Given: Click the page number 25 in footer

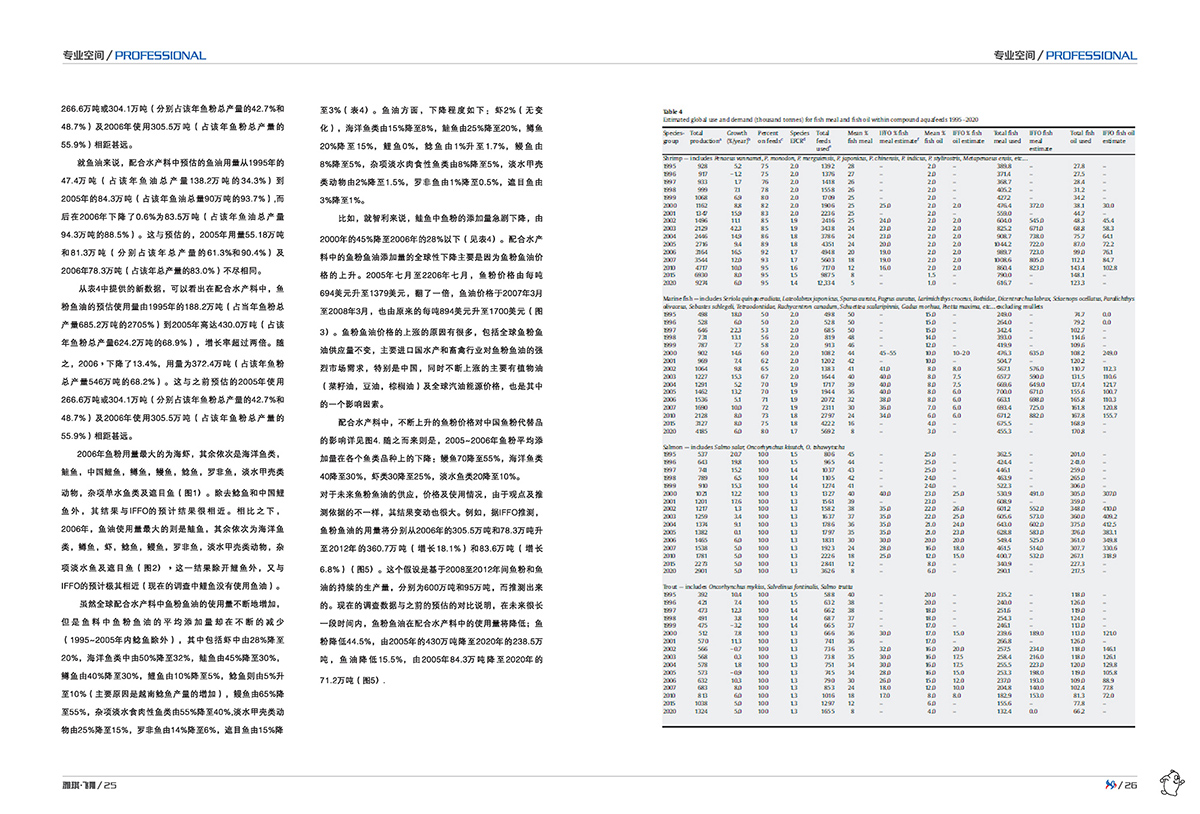Looking at the screenshot, I should [x=110, y=785].
